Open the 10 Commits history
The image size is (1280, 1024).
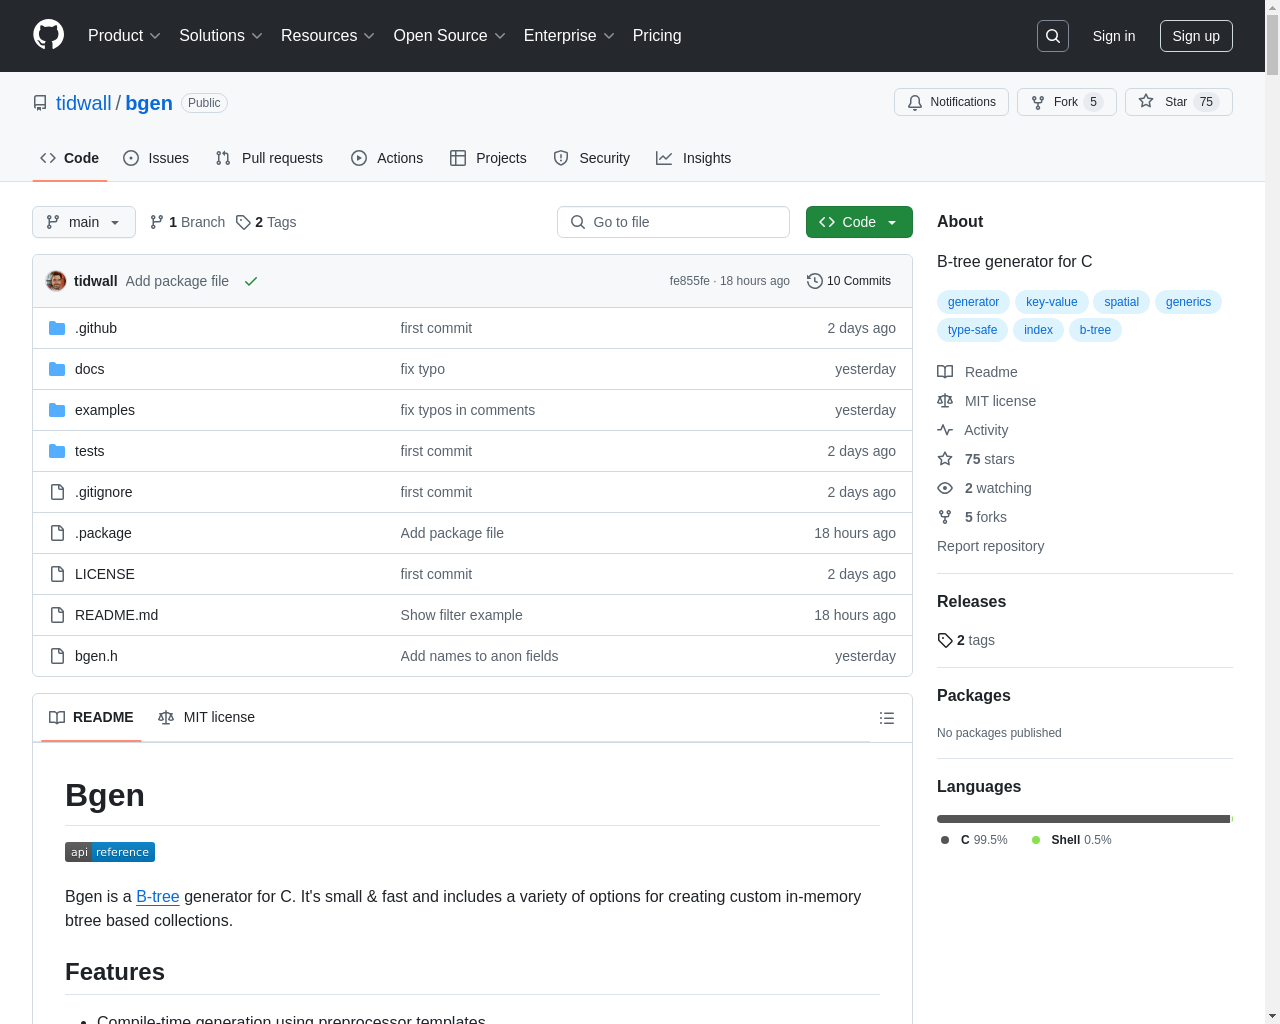(x=849, y=281)
